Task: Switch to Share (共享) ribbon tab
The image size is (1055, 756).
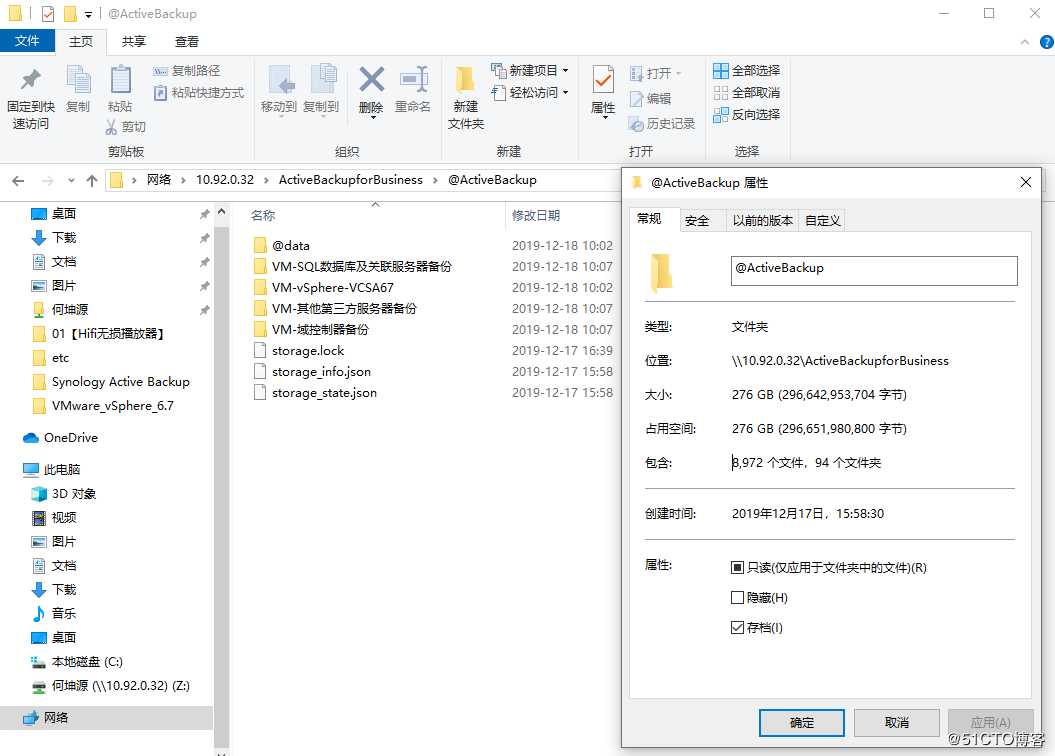Action: (133, 42)
